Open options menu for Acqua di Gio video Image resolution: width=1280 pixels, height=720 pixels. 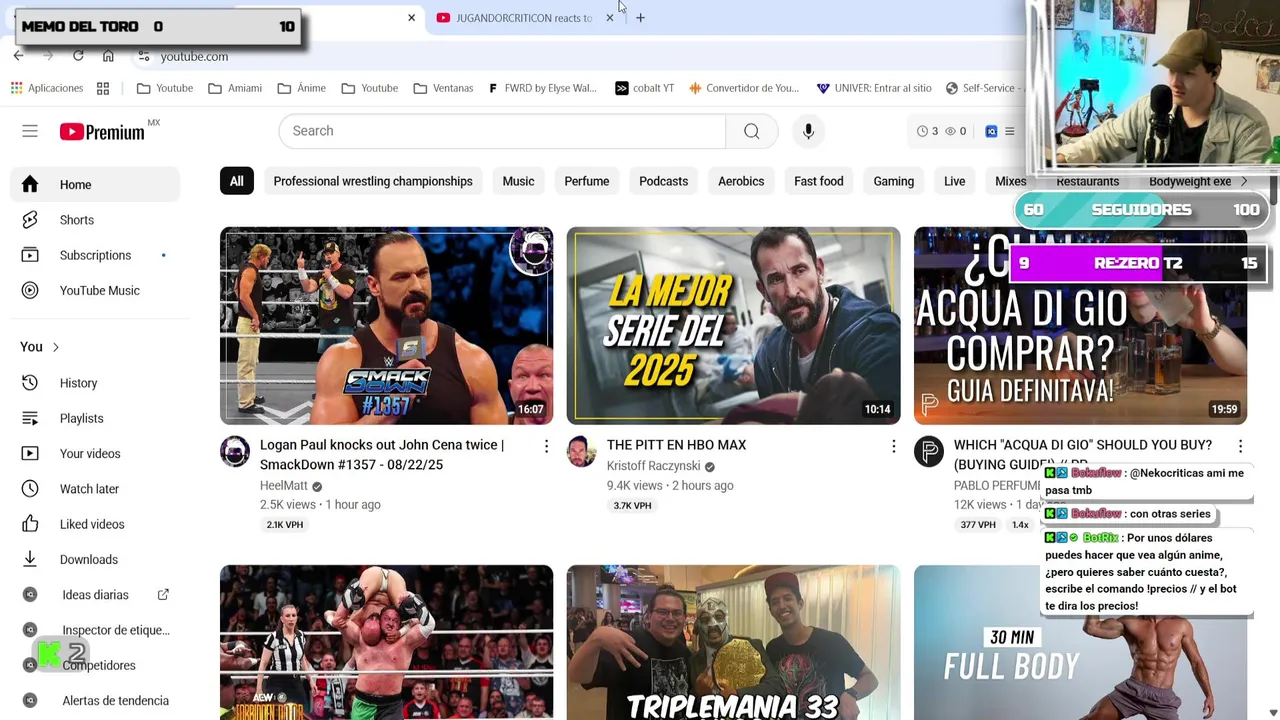coord(1240,446)
